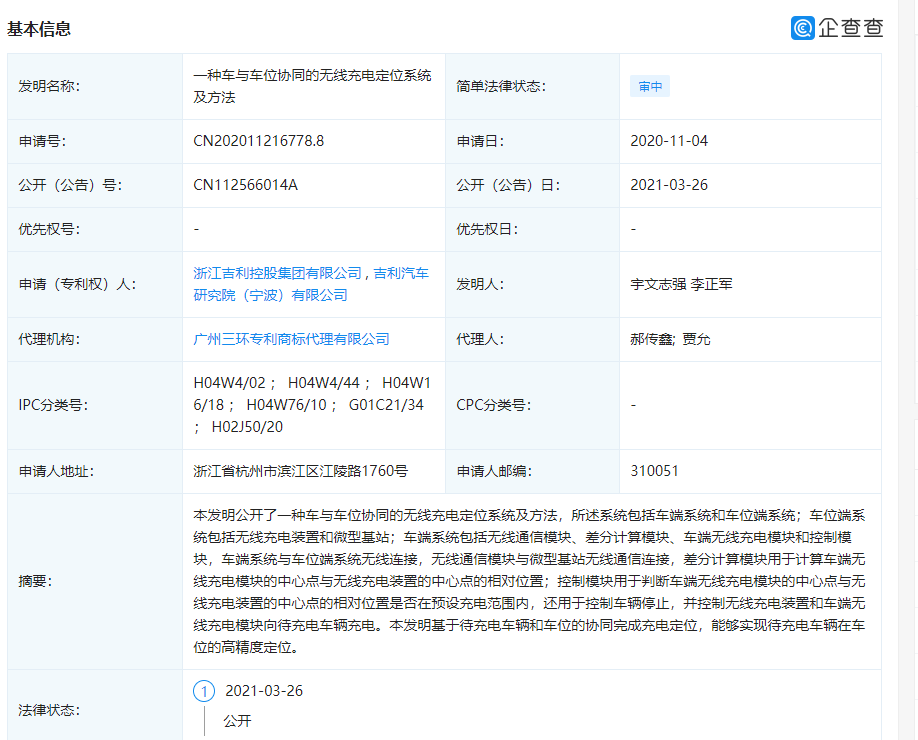Click the 申请日 label cell

(532, 141)
